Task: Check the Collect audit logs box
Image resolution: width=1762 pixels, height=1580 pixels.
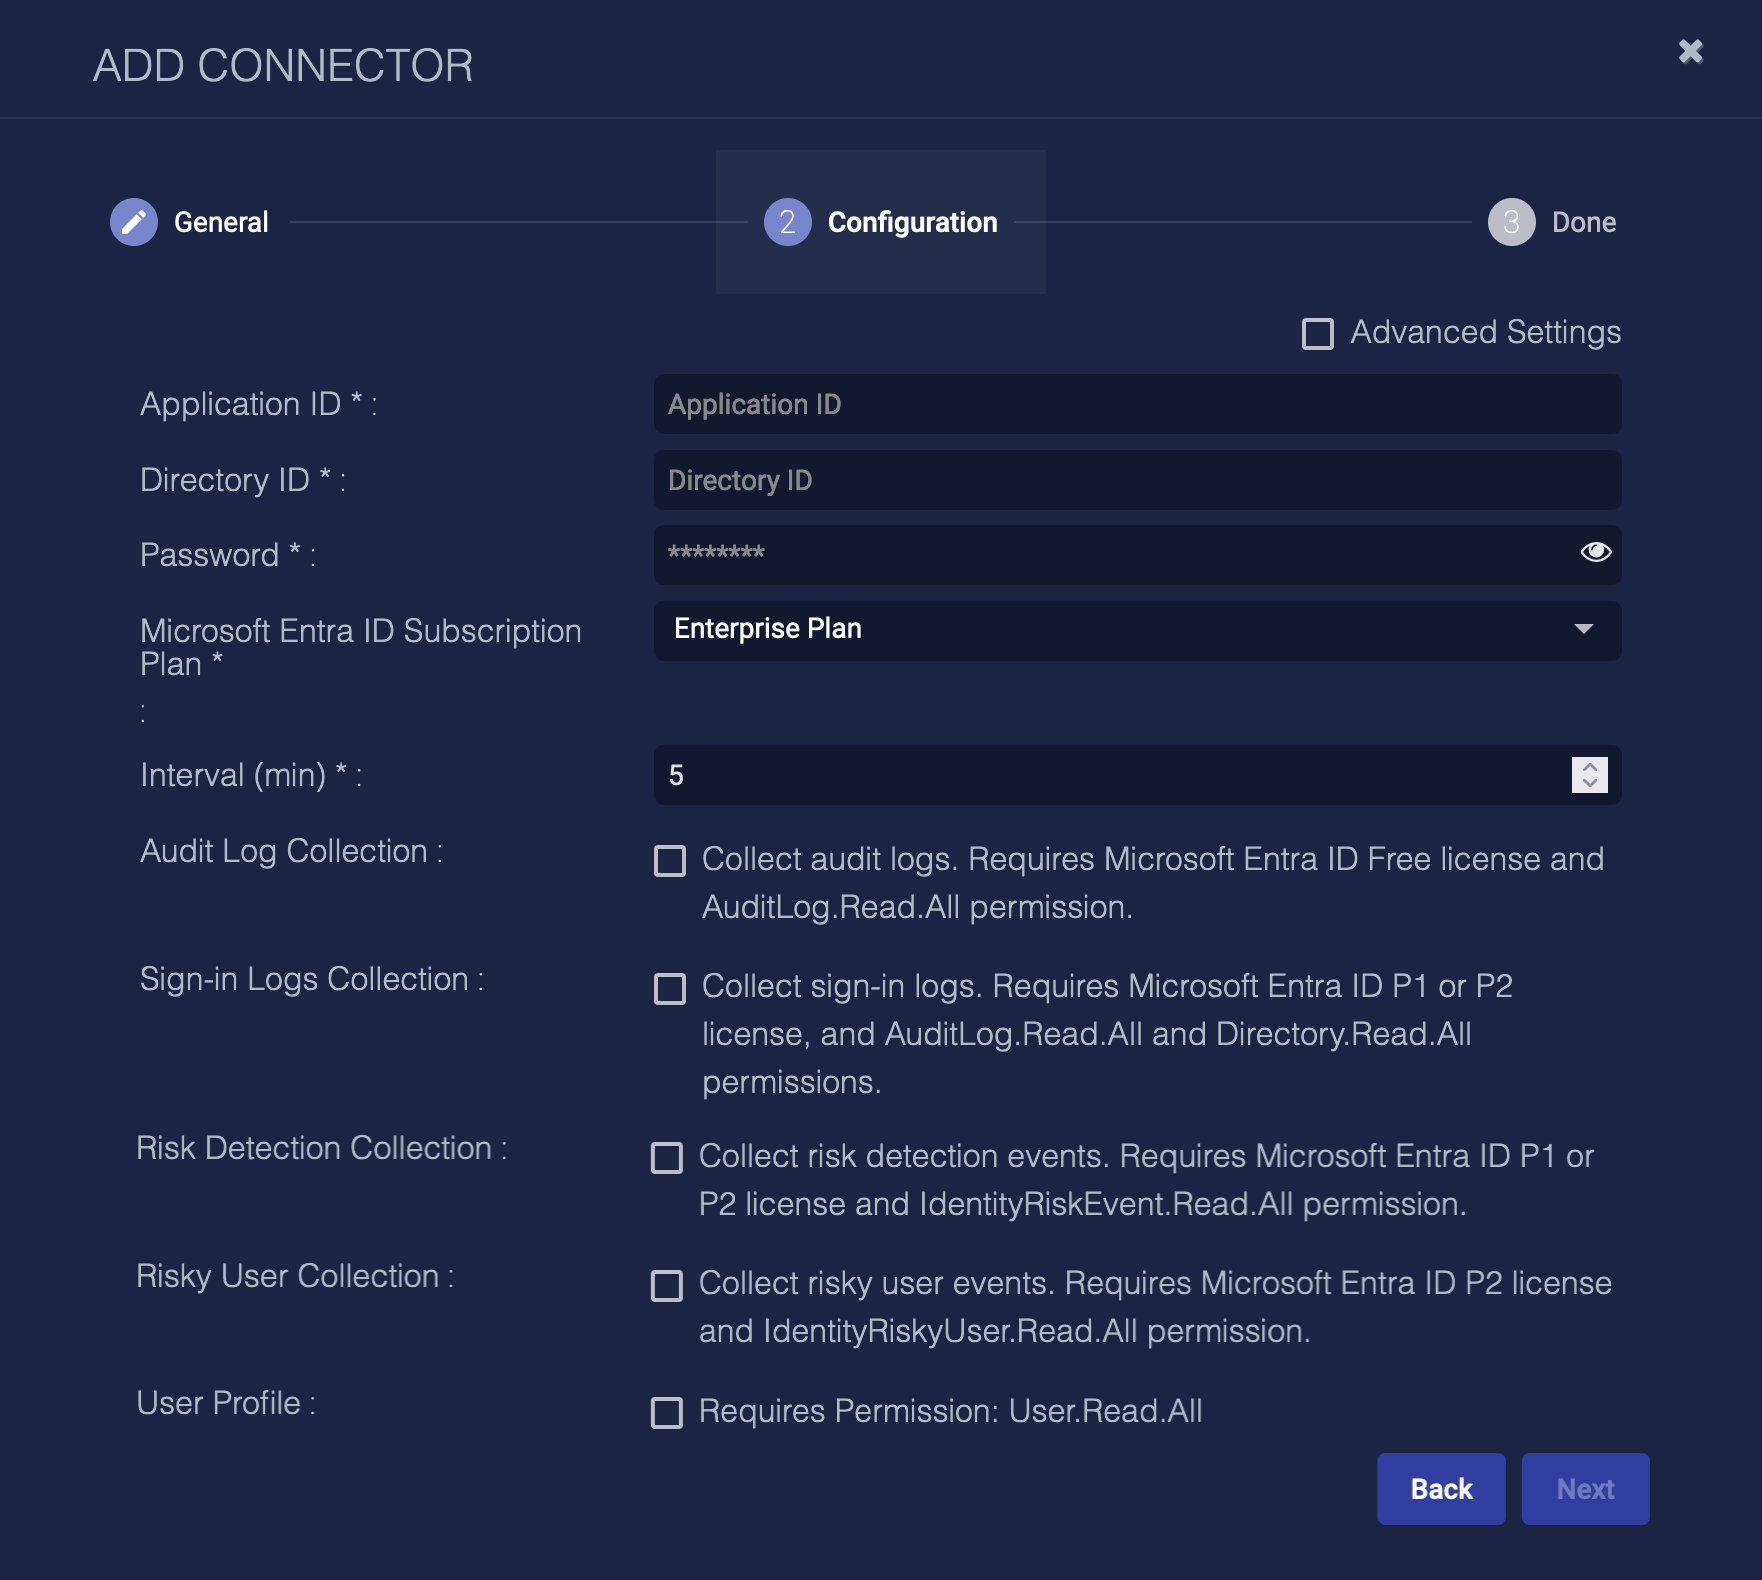Action: 670,861
